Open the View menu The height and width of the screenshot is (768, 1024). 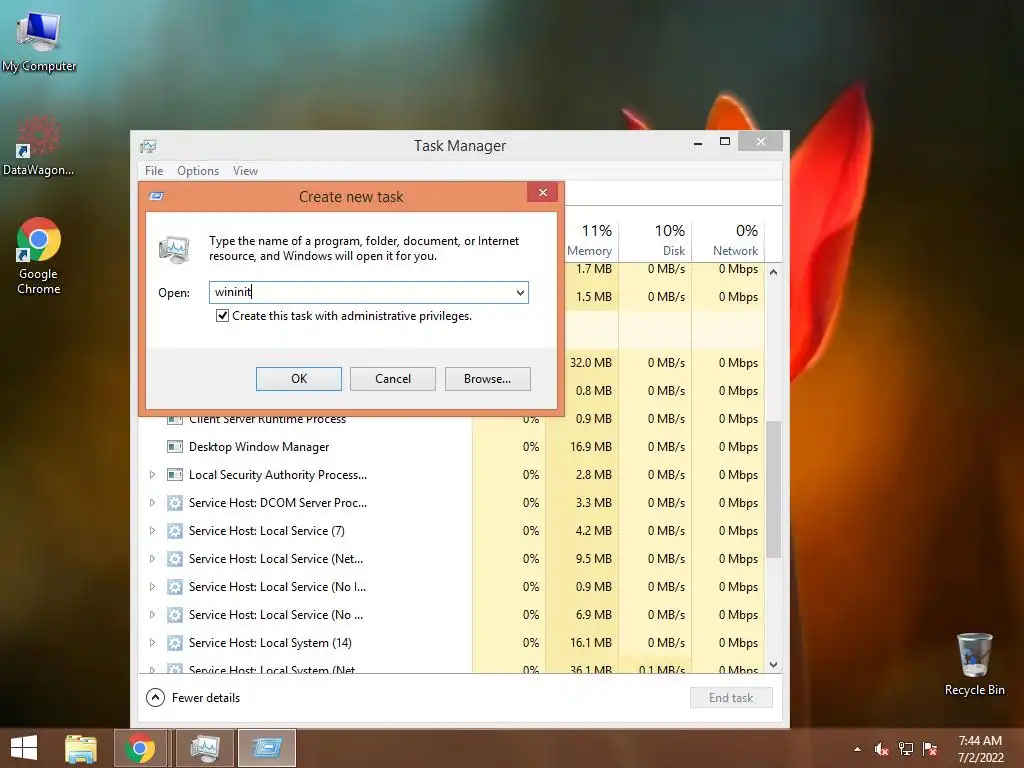245,170
